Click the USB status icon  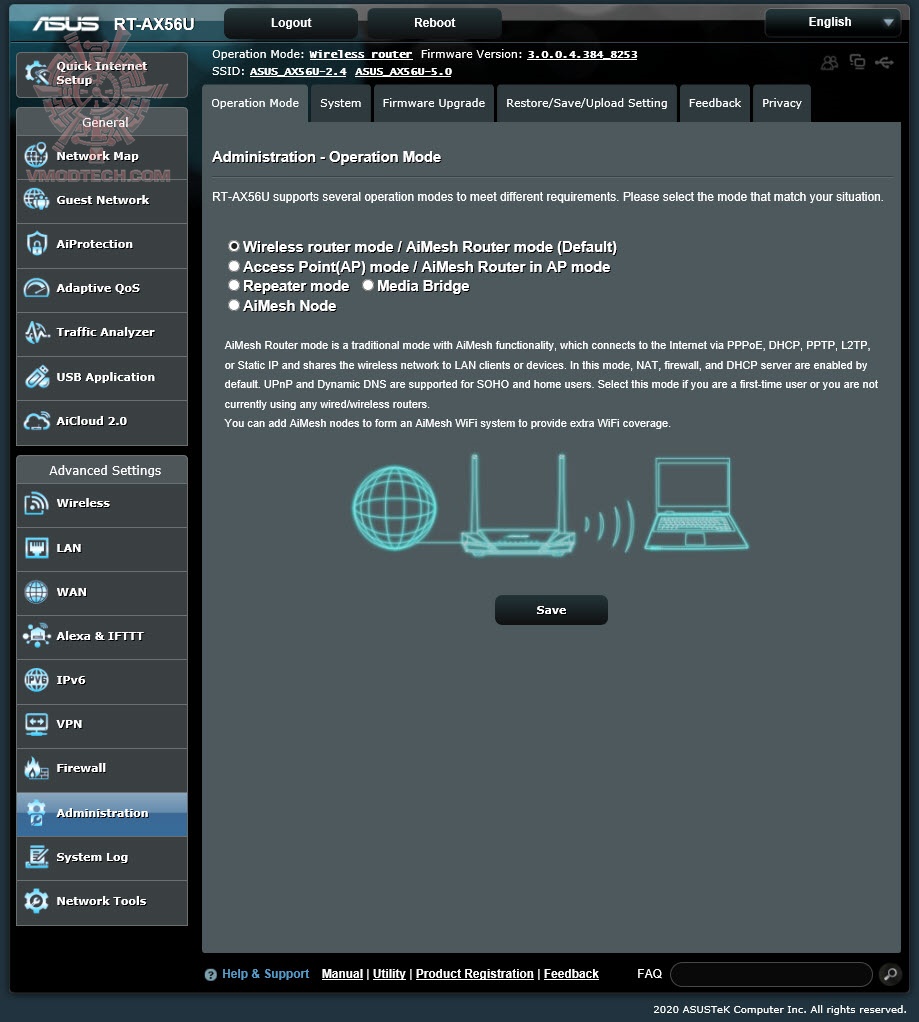pyautogui.click(x=884, y=62)
